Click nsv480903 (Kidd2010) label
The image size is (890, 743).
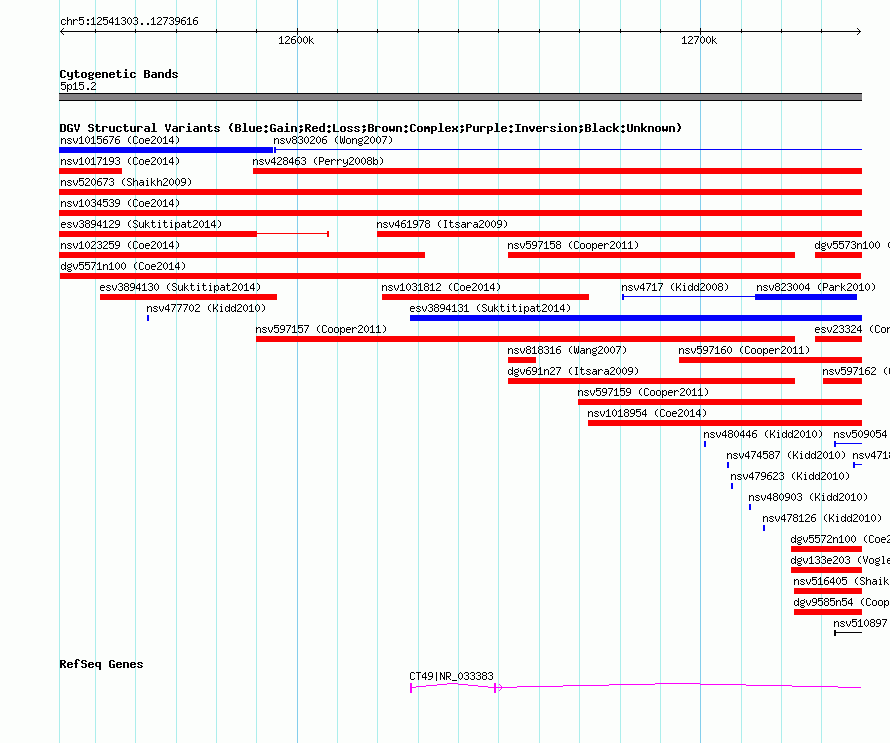[x=808, y=497]
